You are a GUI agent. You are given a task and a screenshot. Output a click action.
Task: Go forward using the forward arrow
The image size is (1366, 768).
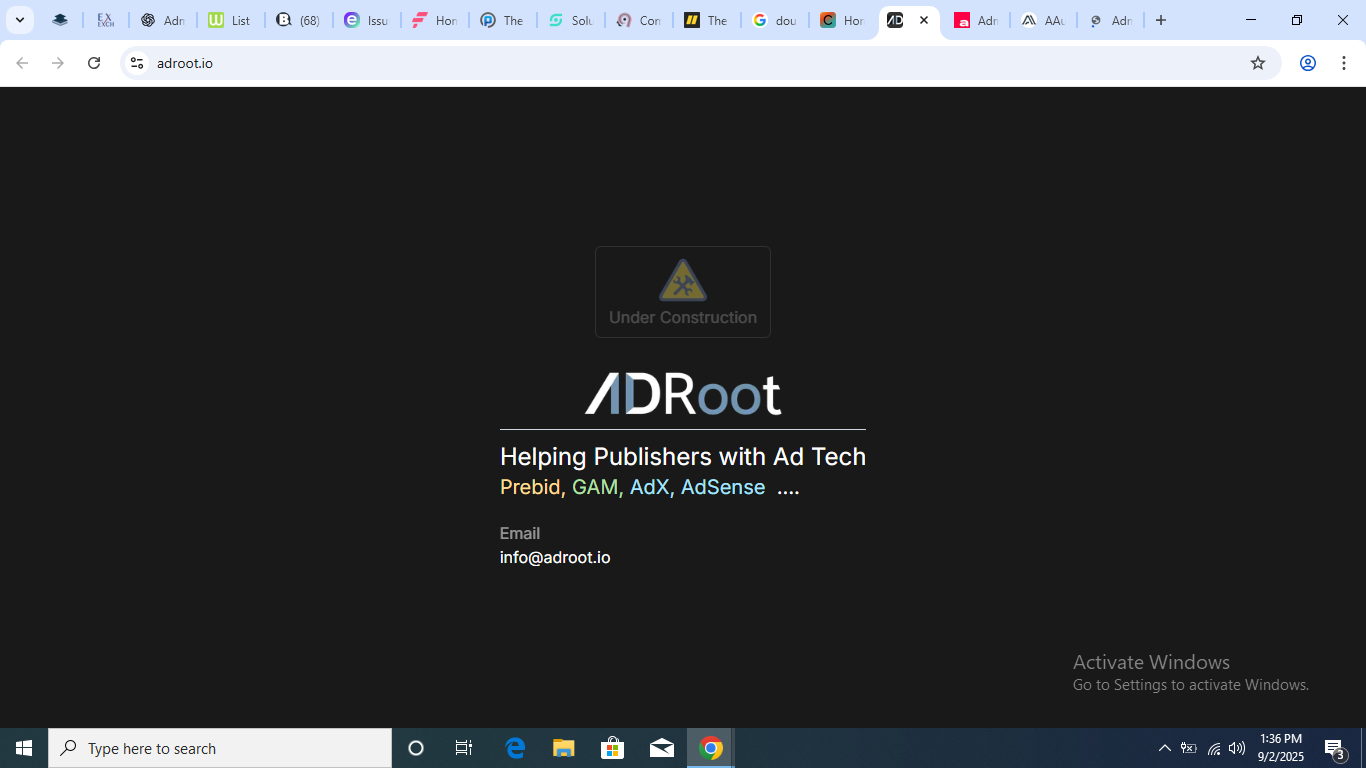coord(58,63)
